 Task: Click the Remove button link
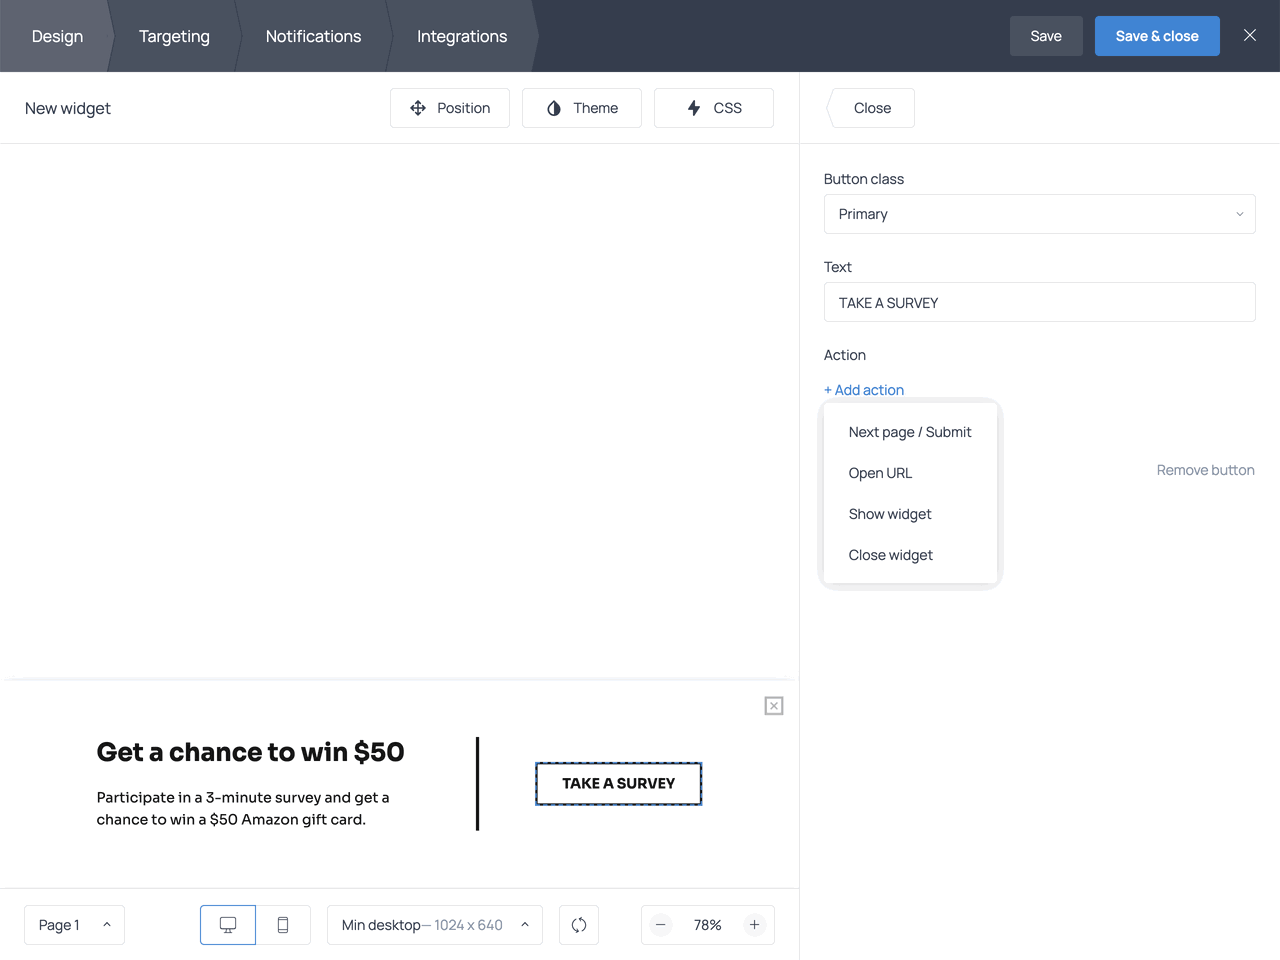click(1205, 470)
